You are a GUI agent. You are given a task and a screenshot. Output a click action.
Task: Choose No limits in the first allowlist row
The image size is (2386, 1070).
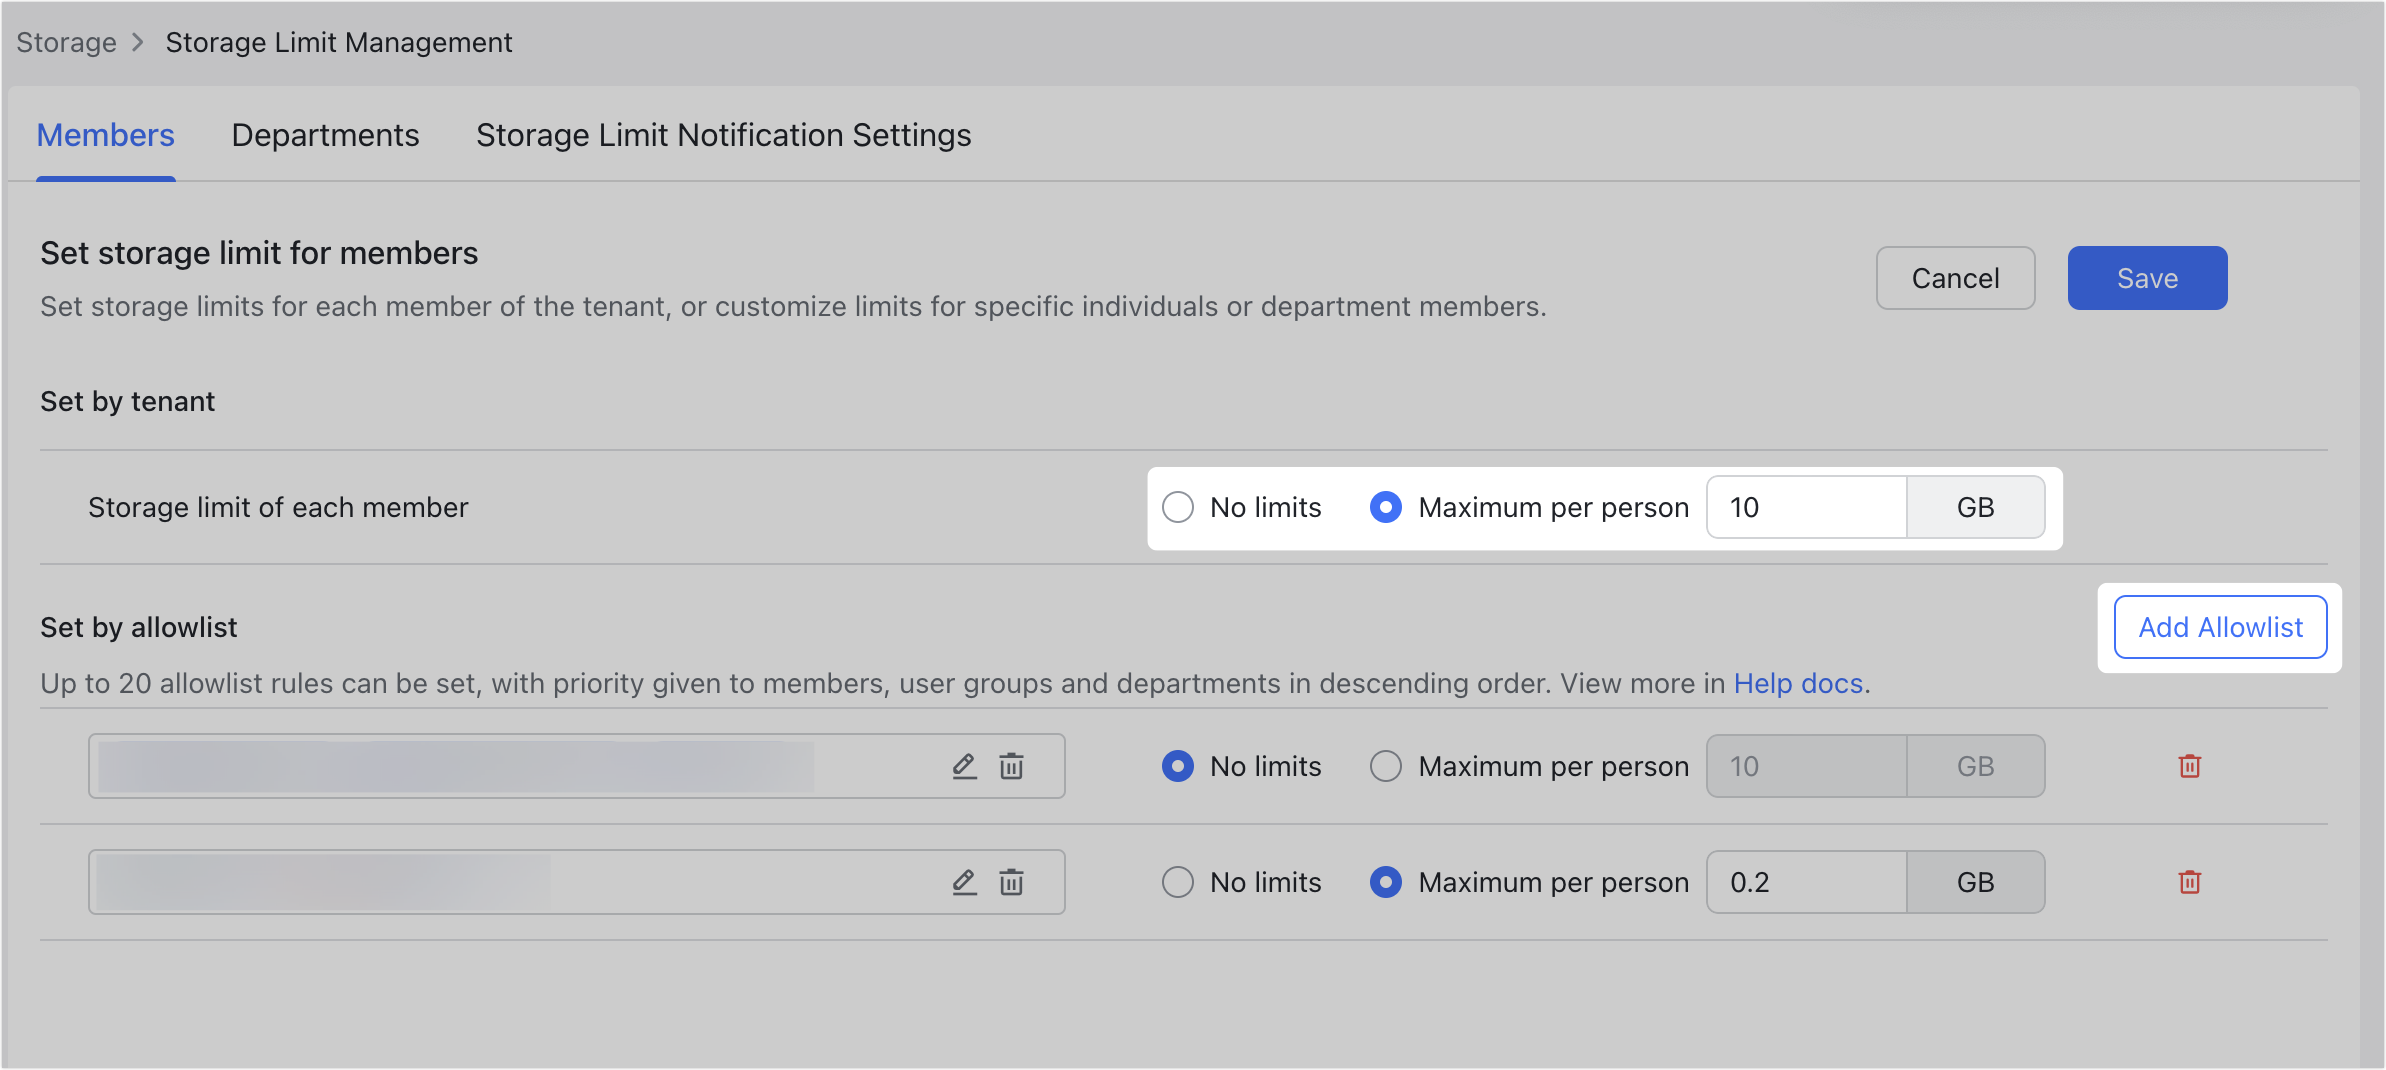(x=1178, y=766)
